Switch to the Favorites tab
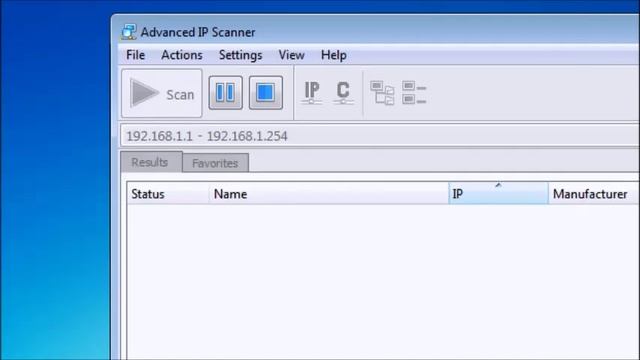 coord(216,163)
